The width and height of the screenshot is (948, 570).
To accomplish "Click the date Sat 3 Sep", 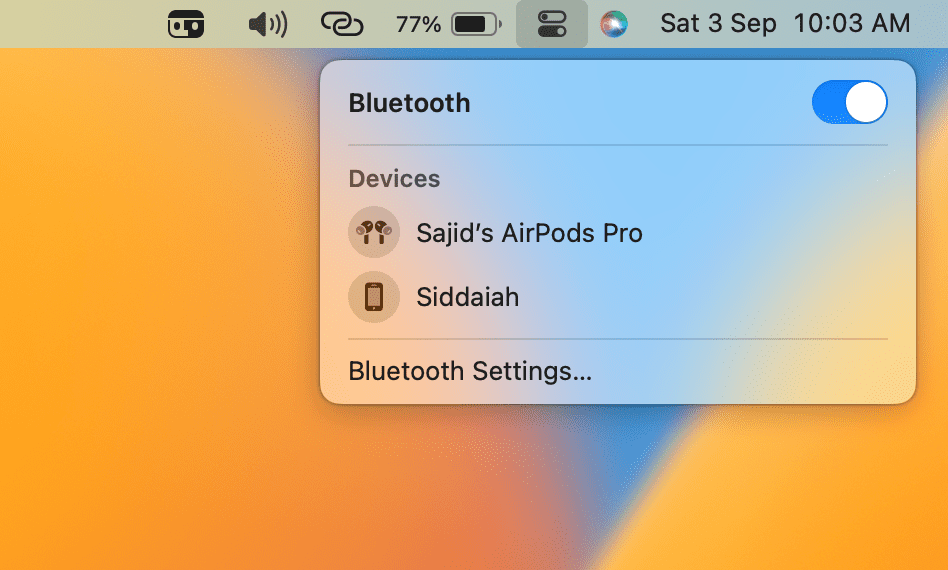I will [x=718, y=24].
